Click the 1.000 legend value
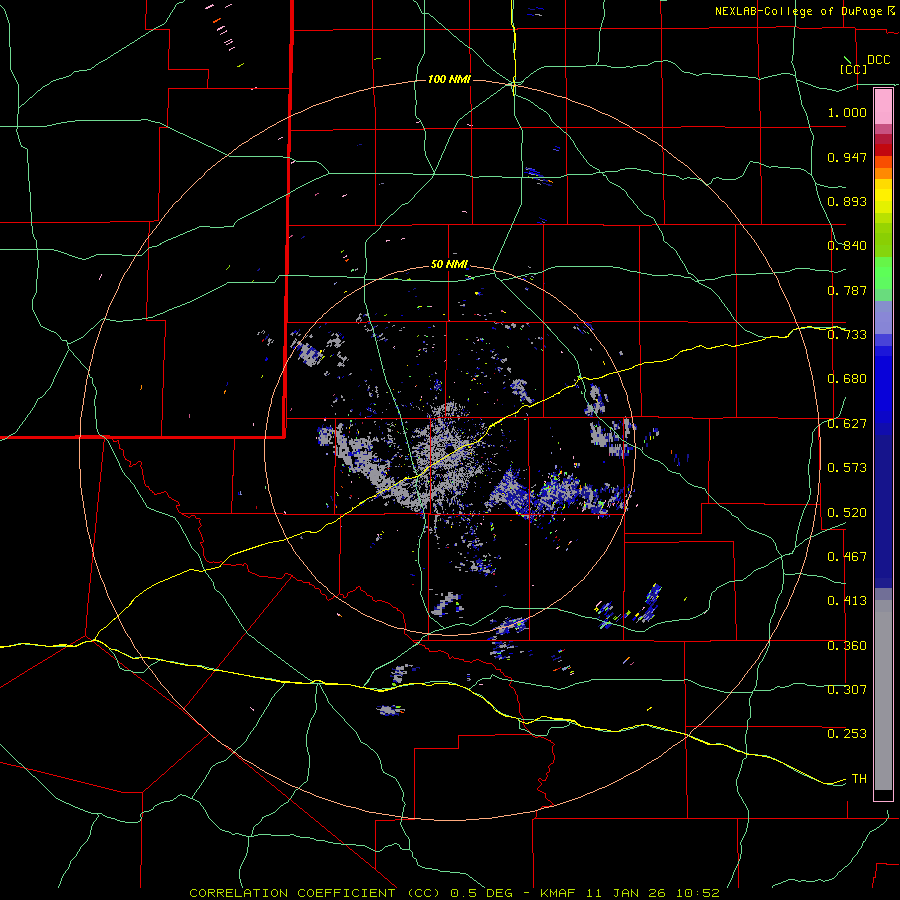This screenshot has height=900, width=900. 847,112
